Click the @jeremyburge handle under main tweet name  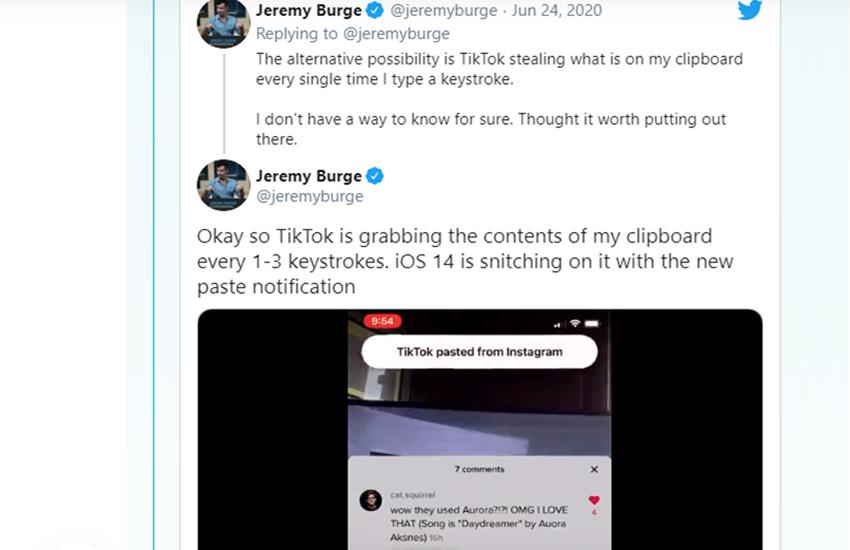click(x=310, y=196)
